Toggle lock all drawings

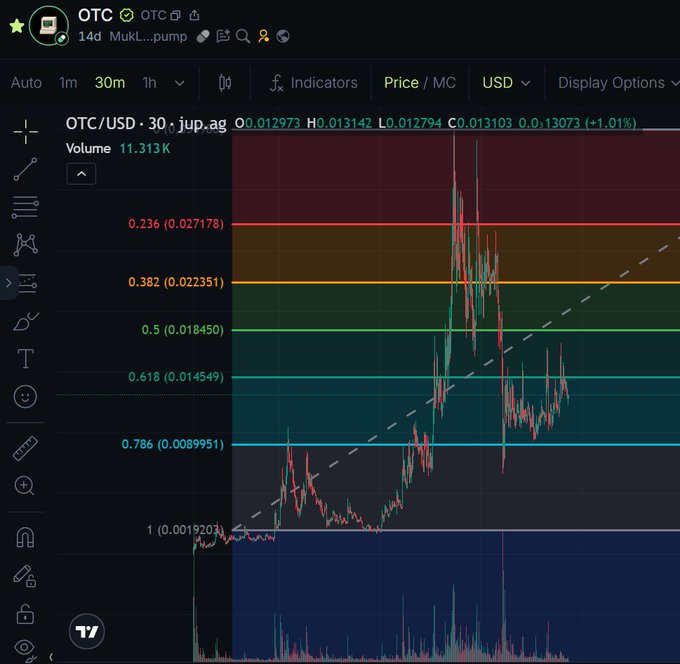point(25,614)
